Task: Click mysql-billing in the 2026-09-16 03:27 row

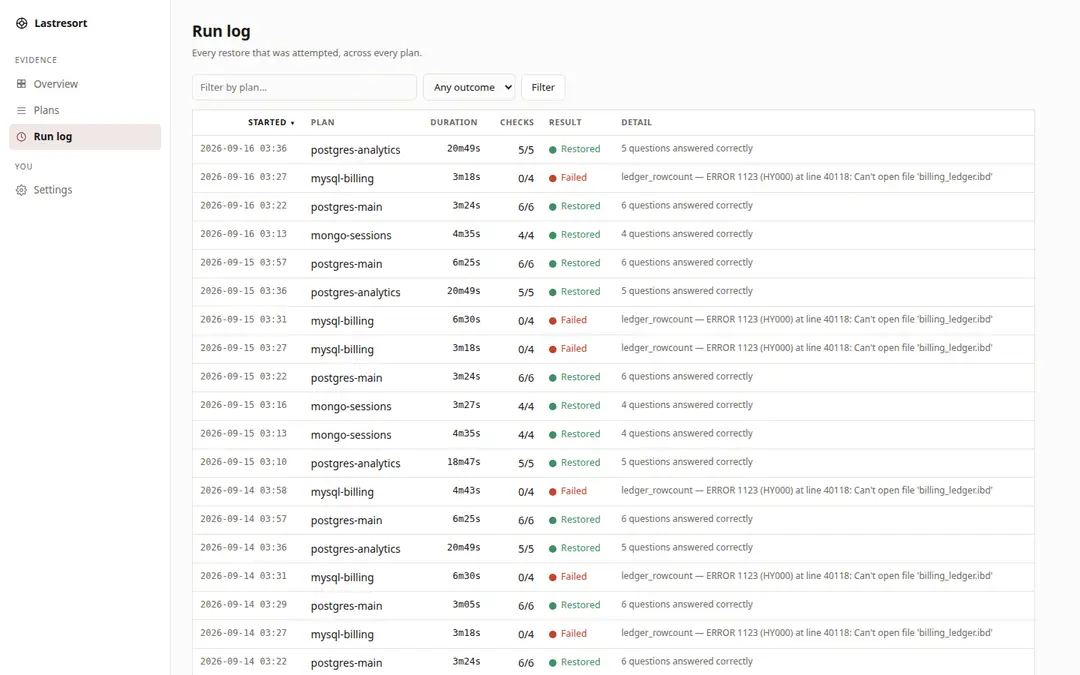Action: click(x=342, y=178)
